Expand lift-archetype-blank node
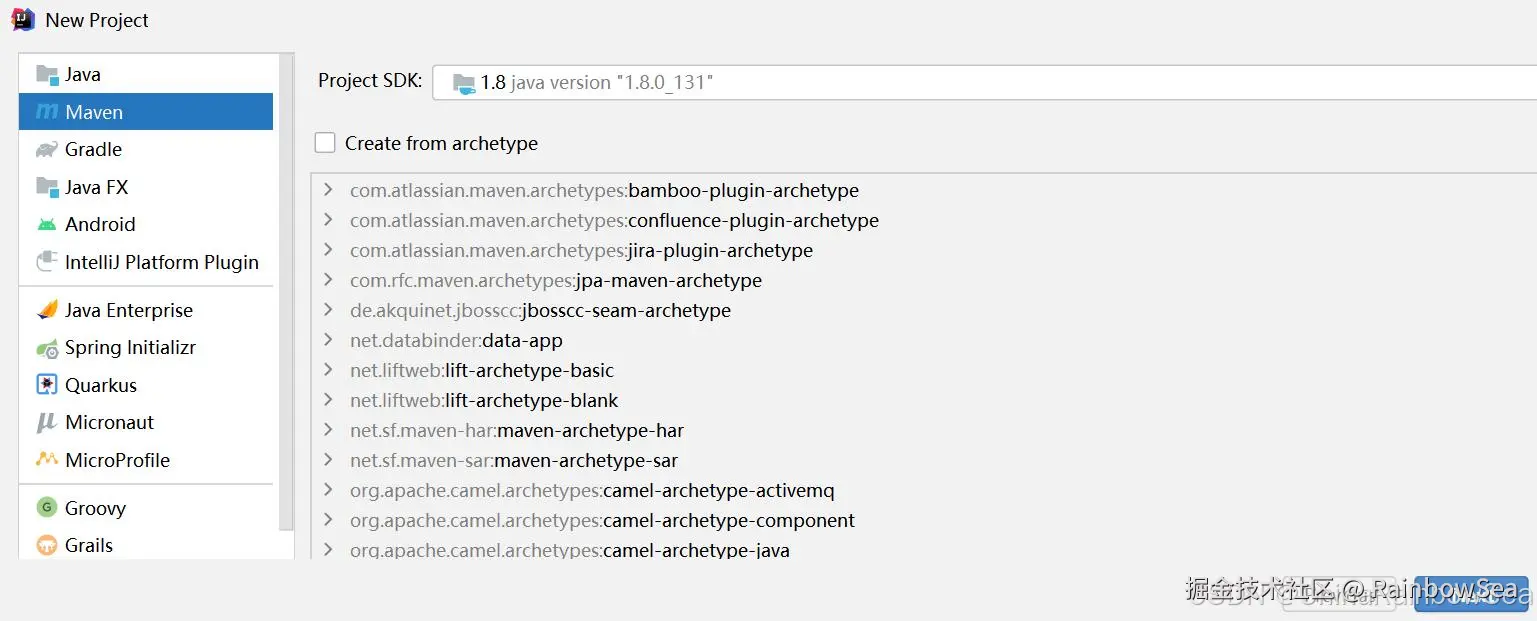1537x621 pixels. tap(328, 400)
